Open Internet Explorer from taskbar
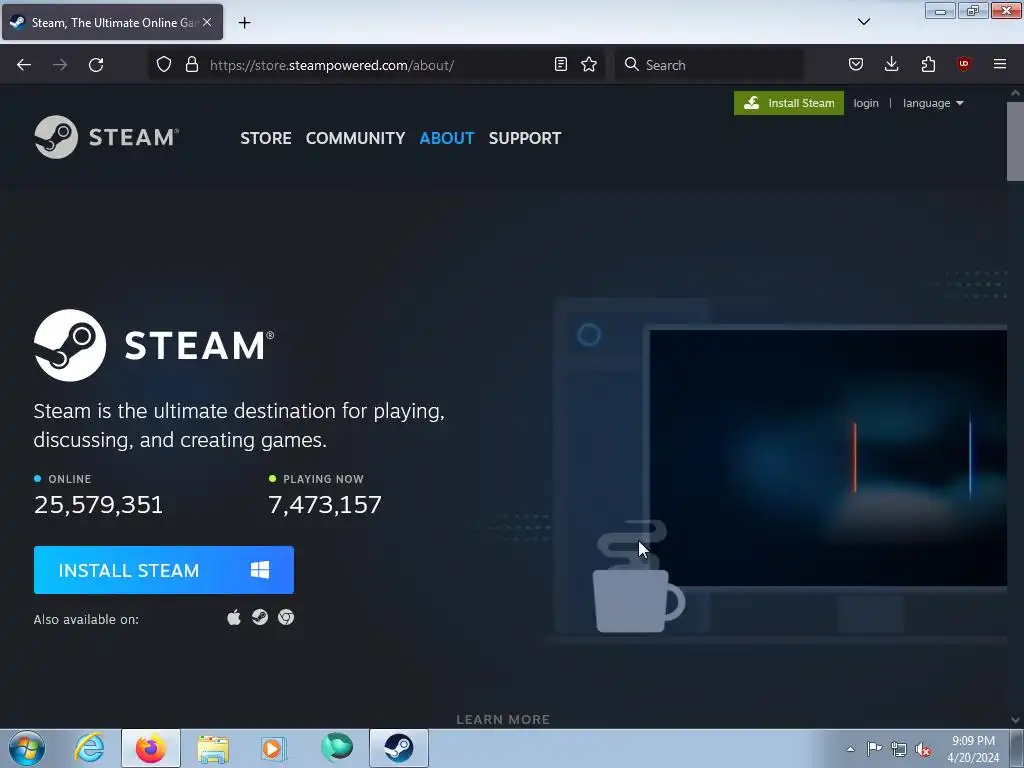 point(89,748)
